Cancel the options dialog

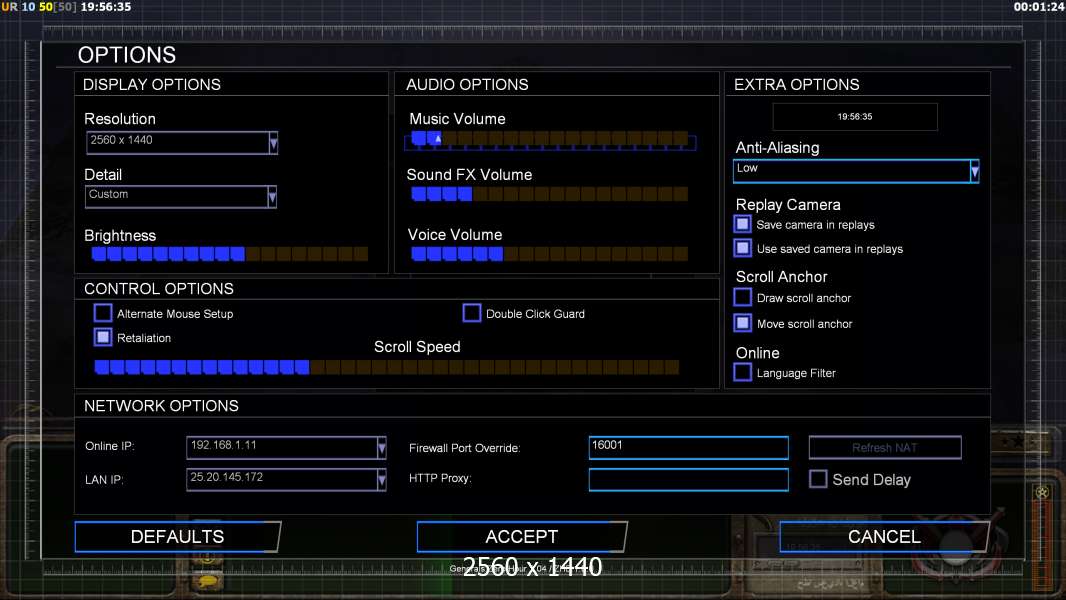coord(883,537)
